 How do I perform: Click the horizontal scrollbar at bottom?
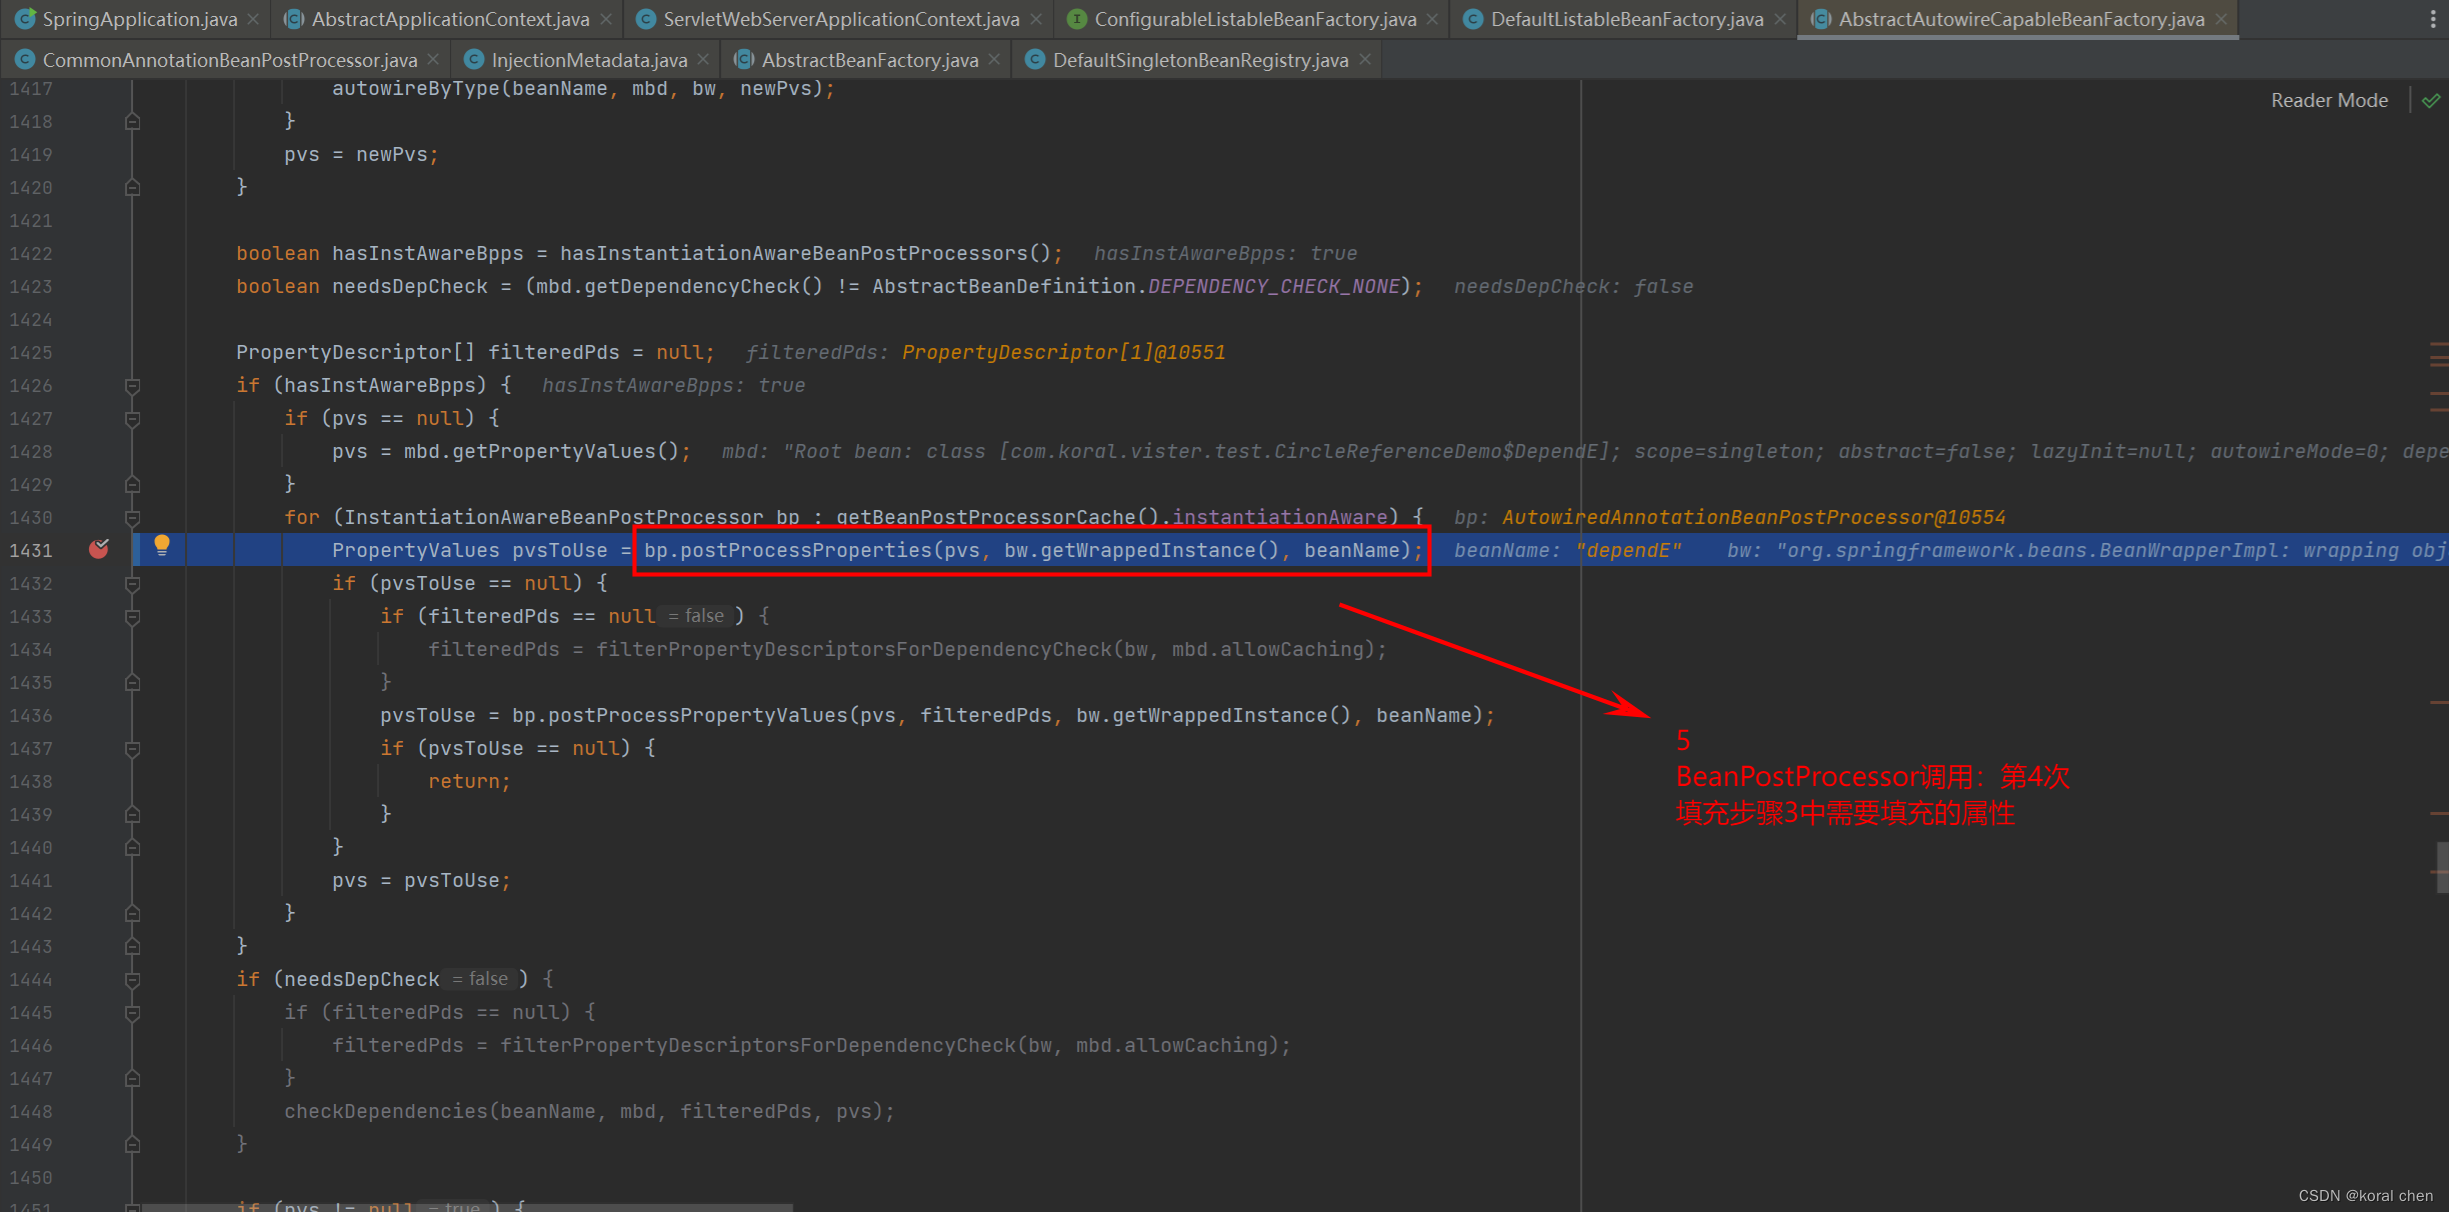pyautogui.click(x=467, y=1208)
